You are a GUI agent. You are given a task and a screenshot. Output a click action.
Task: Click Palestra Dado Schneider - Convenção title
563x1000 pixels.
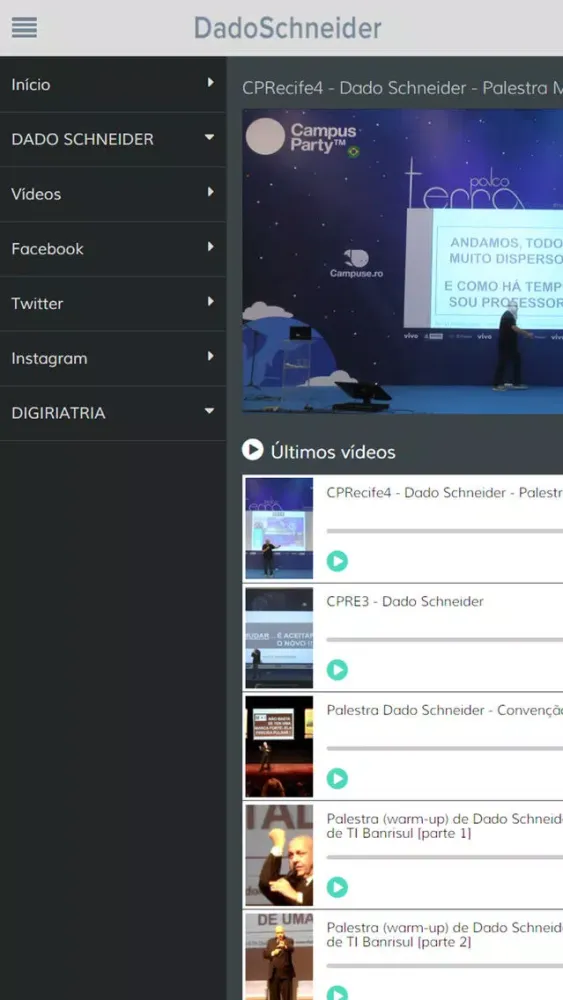coord(444,710)
